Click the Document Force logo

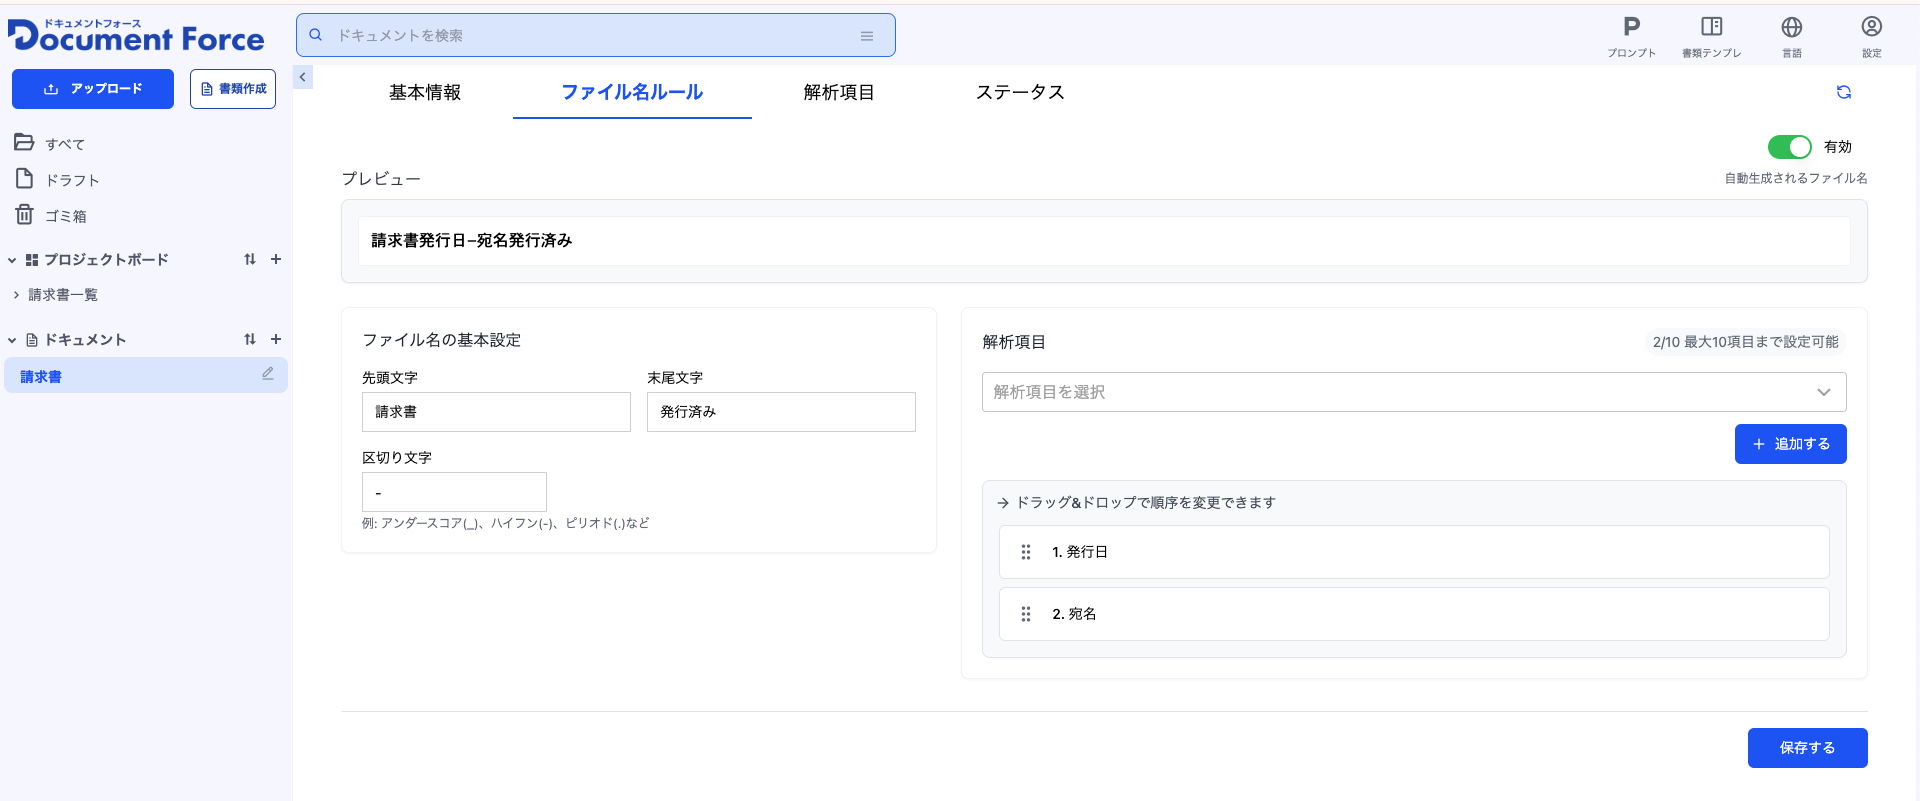coord(136,35)
